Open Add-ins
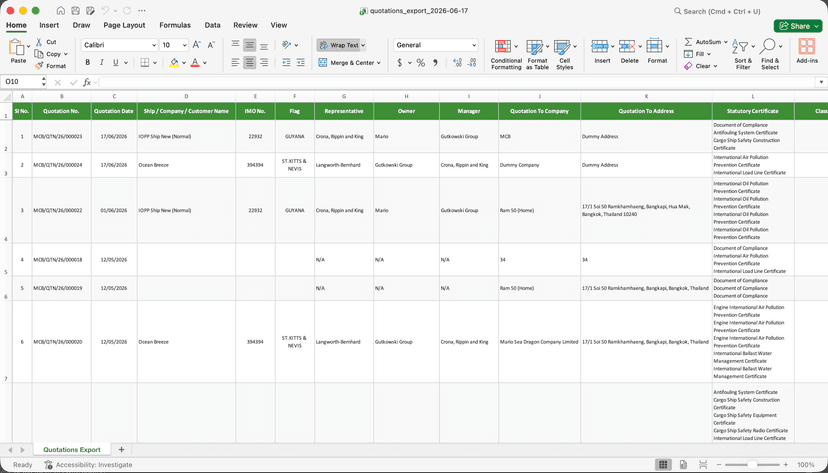 pyautogui.click(x=807, y=51)
